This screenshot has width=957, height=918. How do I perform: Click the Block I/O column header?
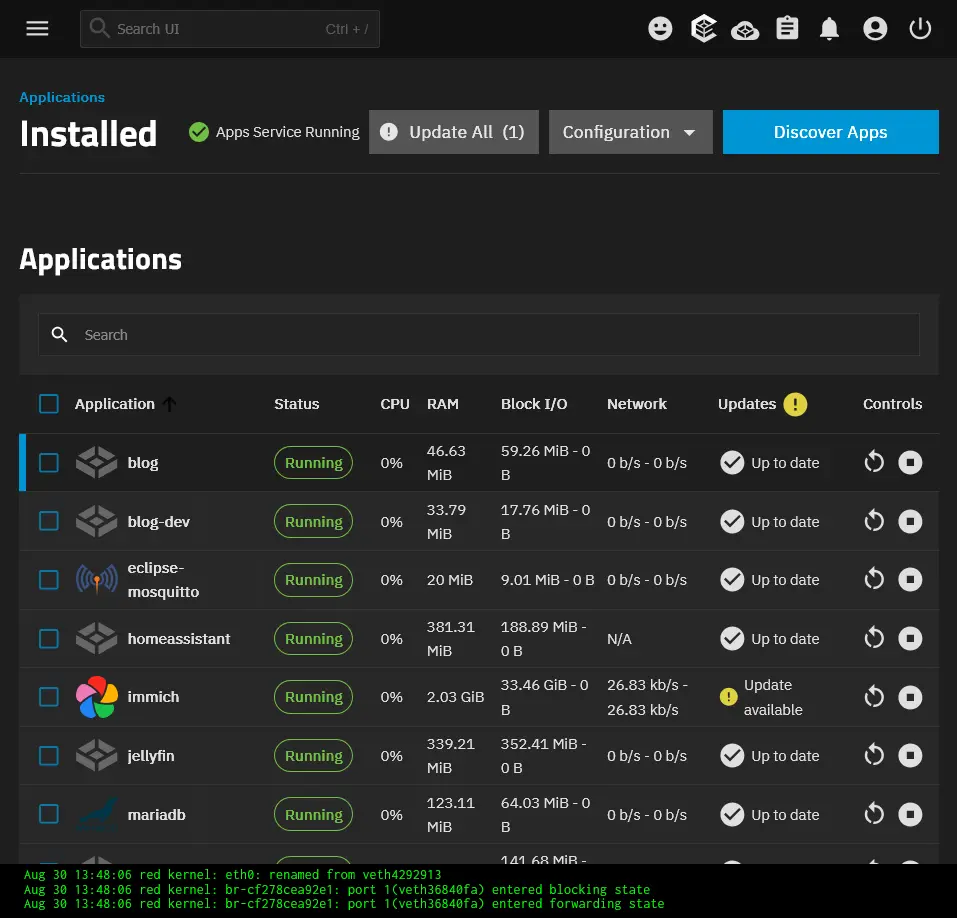(x=533, y=404)
